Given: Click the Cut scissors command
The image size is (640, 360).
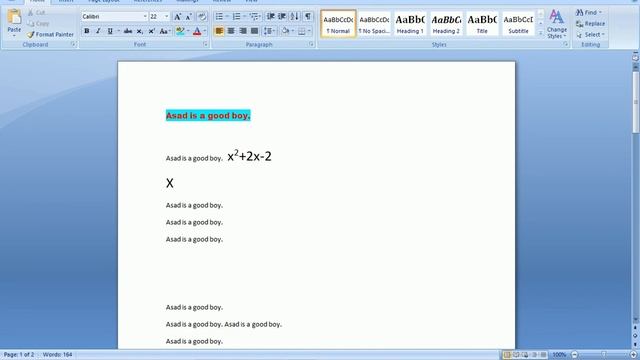Looking at the screenshot, I should pos(36,13).
